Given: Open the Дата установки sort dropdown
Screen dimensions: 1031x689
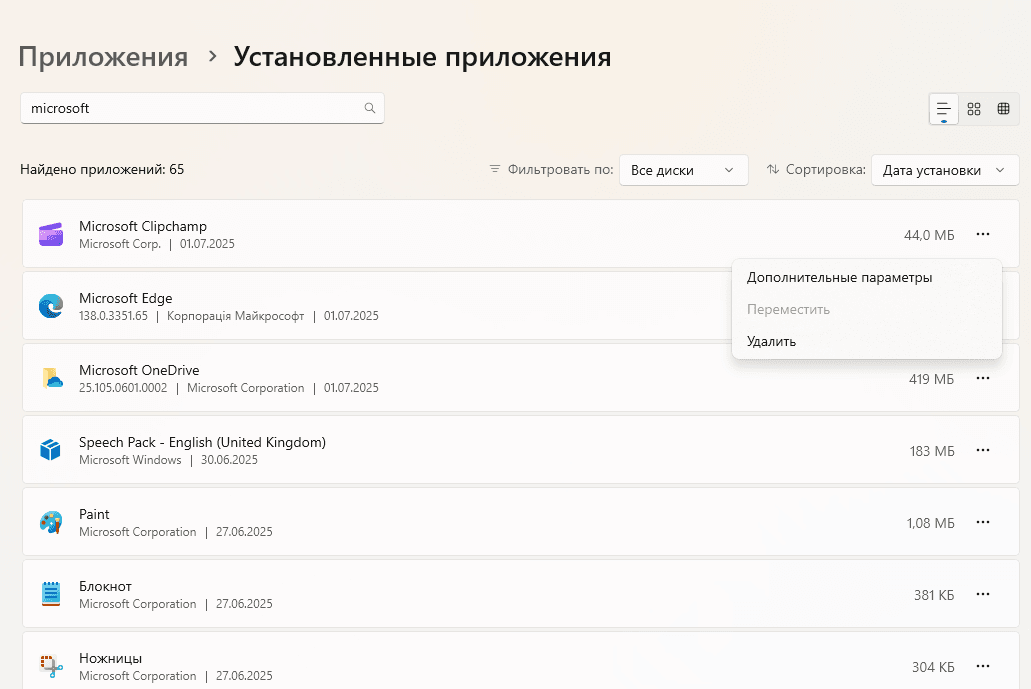Looking at the screenshot, I should (x=945, y=170).
